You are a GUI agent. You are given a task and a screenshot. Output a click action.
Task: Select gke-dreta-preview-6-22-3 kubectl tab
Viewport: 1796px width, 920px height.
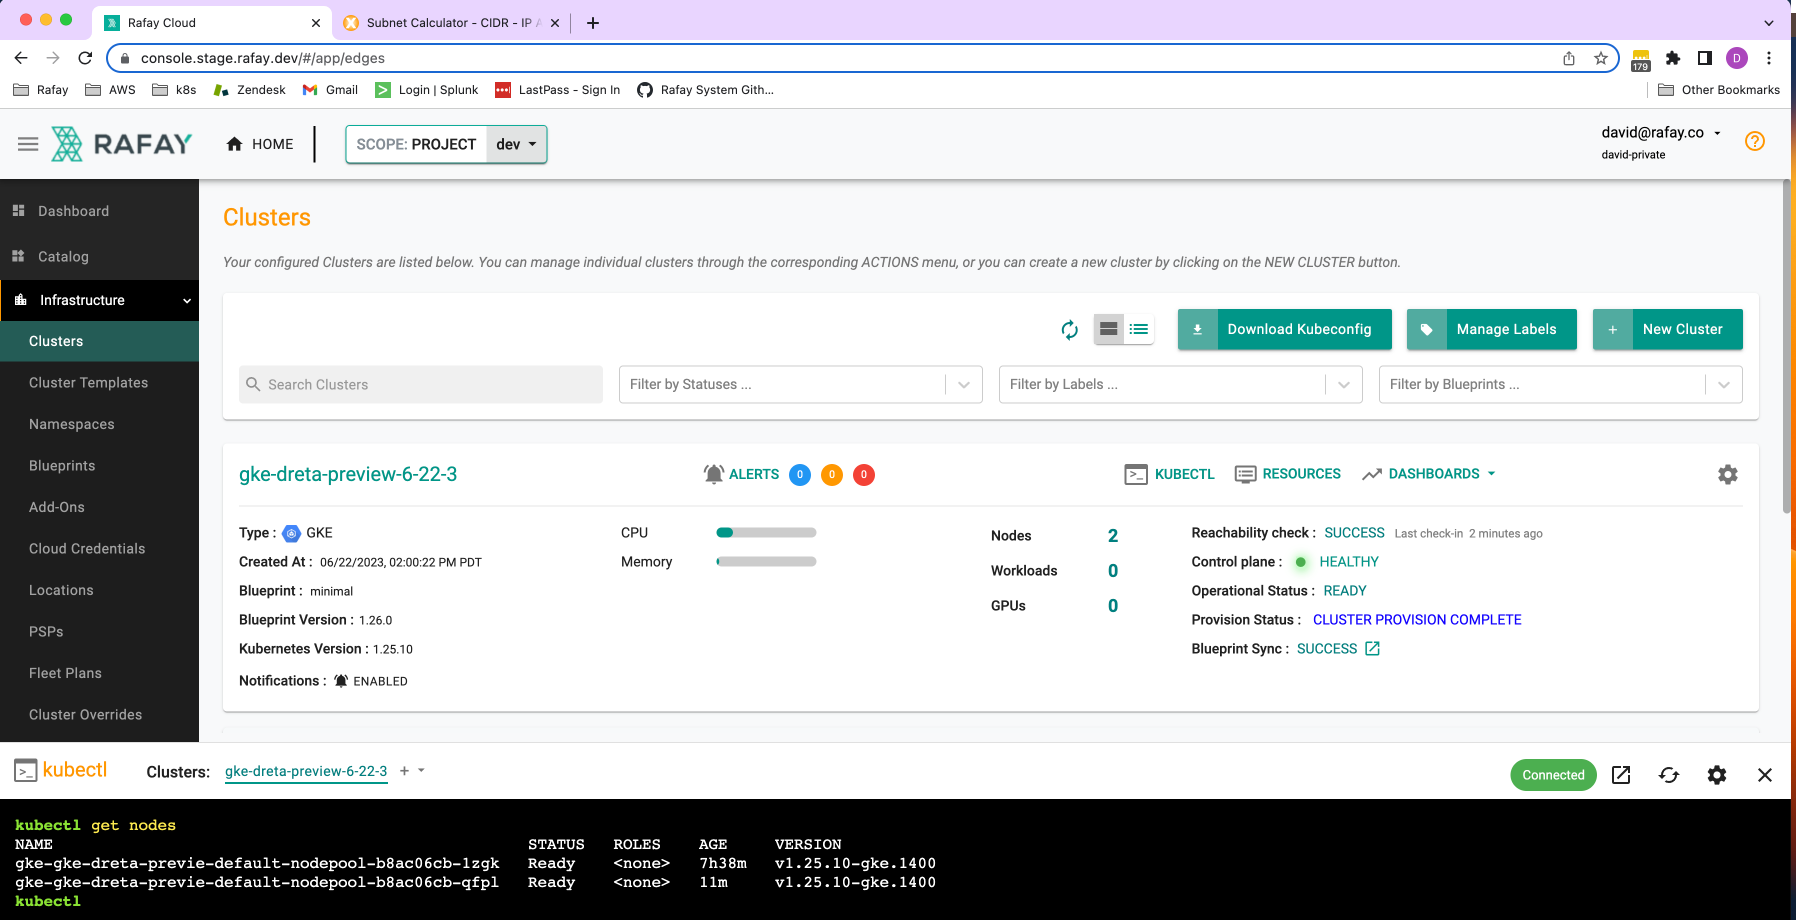point(306,772)
